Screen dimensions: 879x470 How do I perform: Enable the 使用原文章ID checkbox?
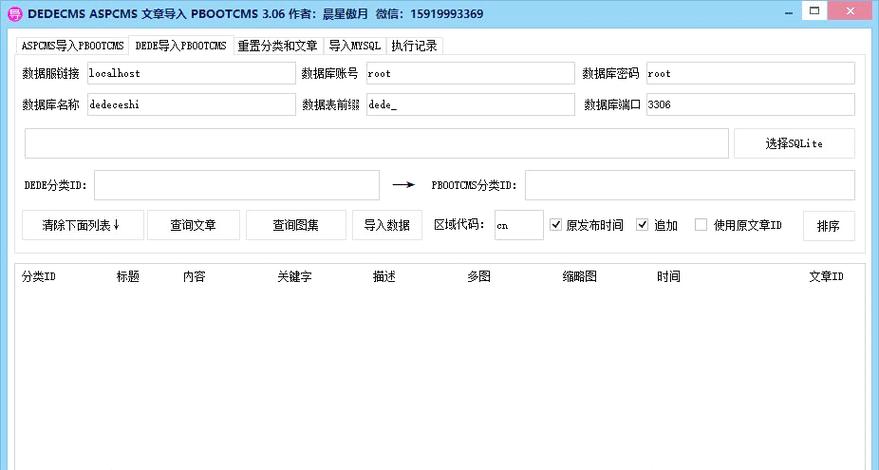coord(701,225)
